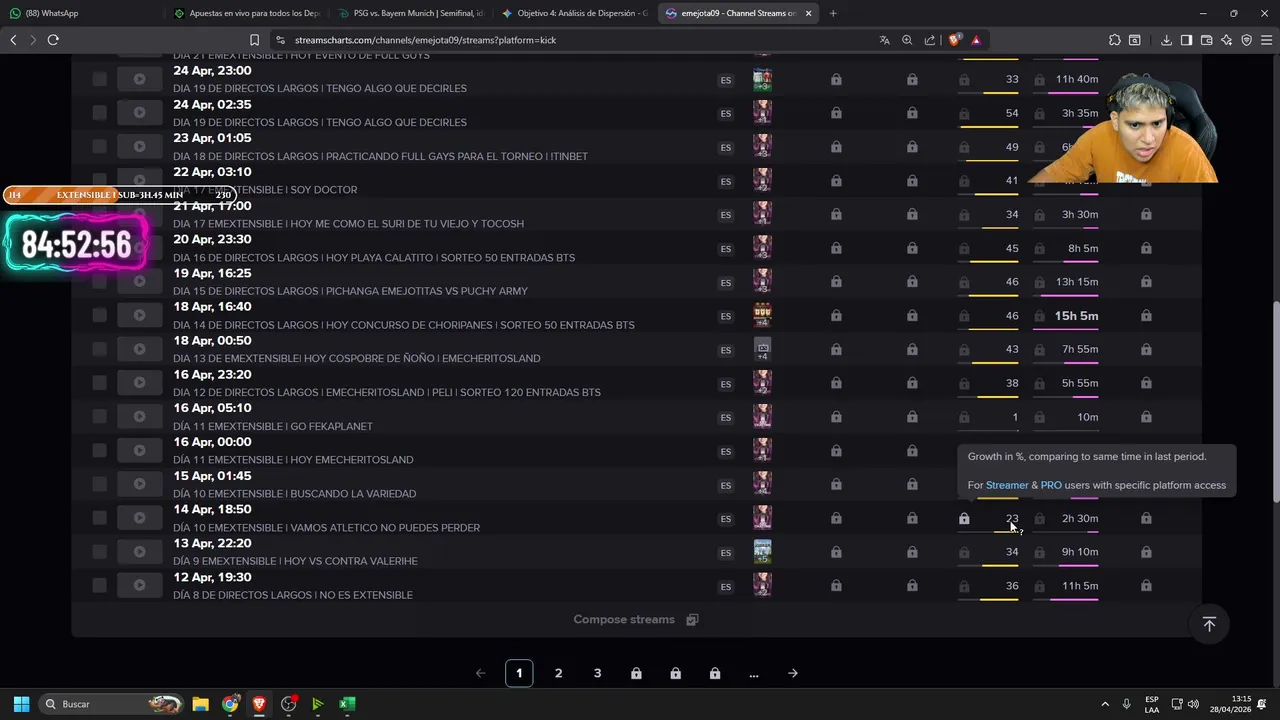Open Excel from the taskbar
The image size is (1280, 720).
click(x=347, y=704)
